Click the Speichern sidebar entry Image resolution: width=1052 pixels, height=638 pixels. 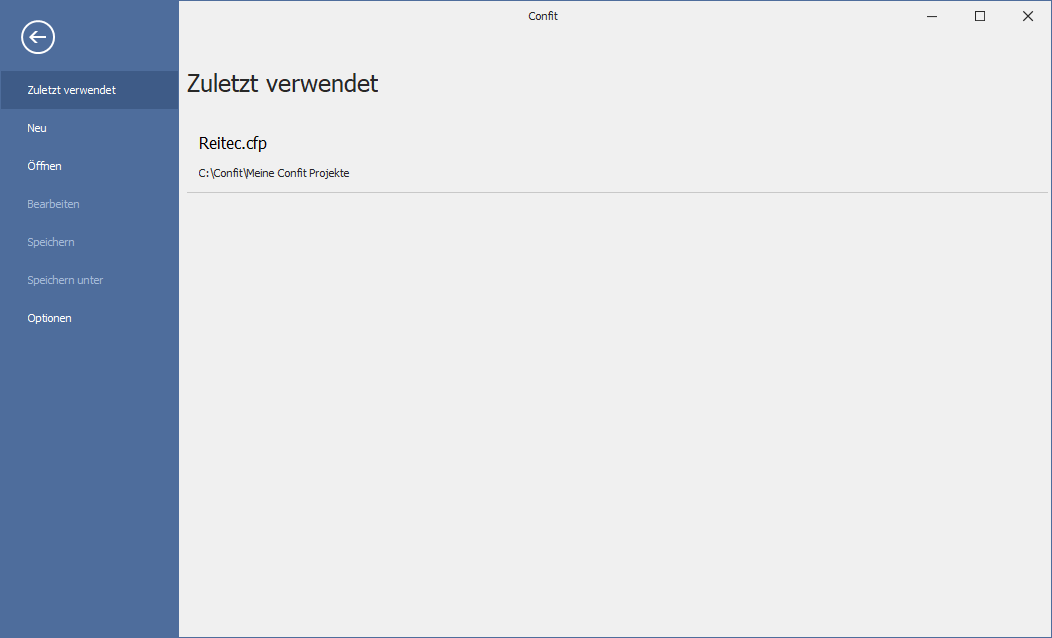[51, 242]
